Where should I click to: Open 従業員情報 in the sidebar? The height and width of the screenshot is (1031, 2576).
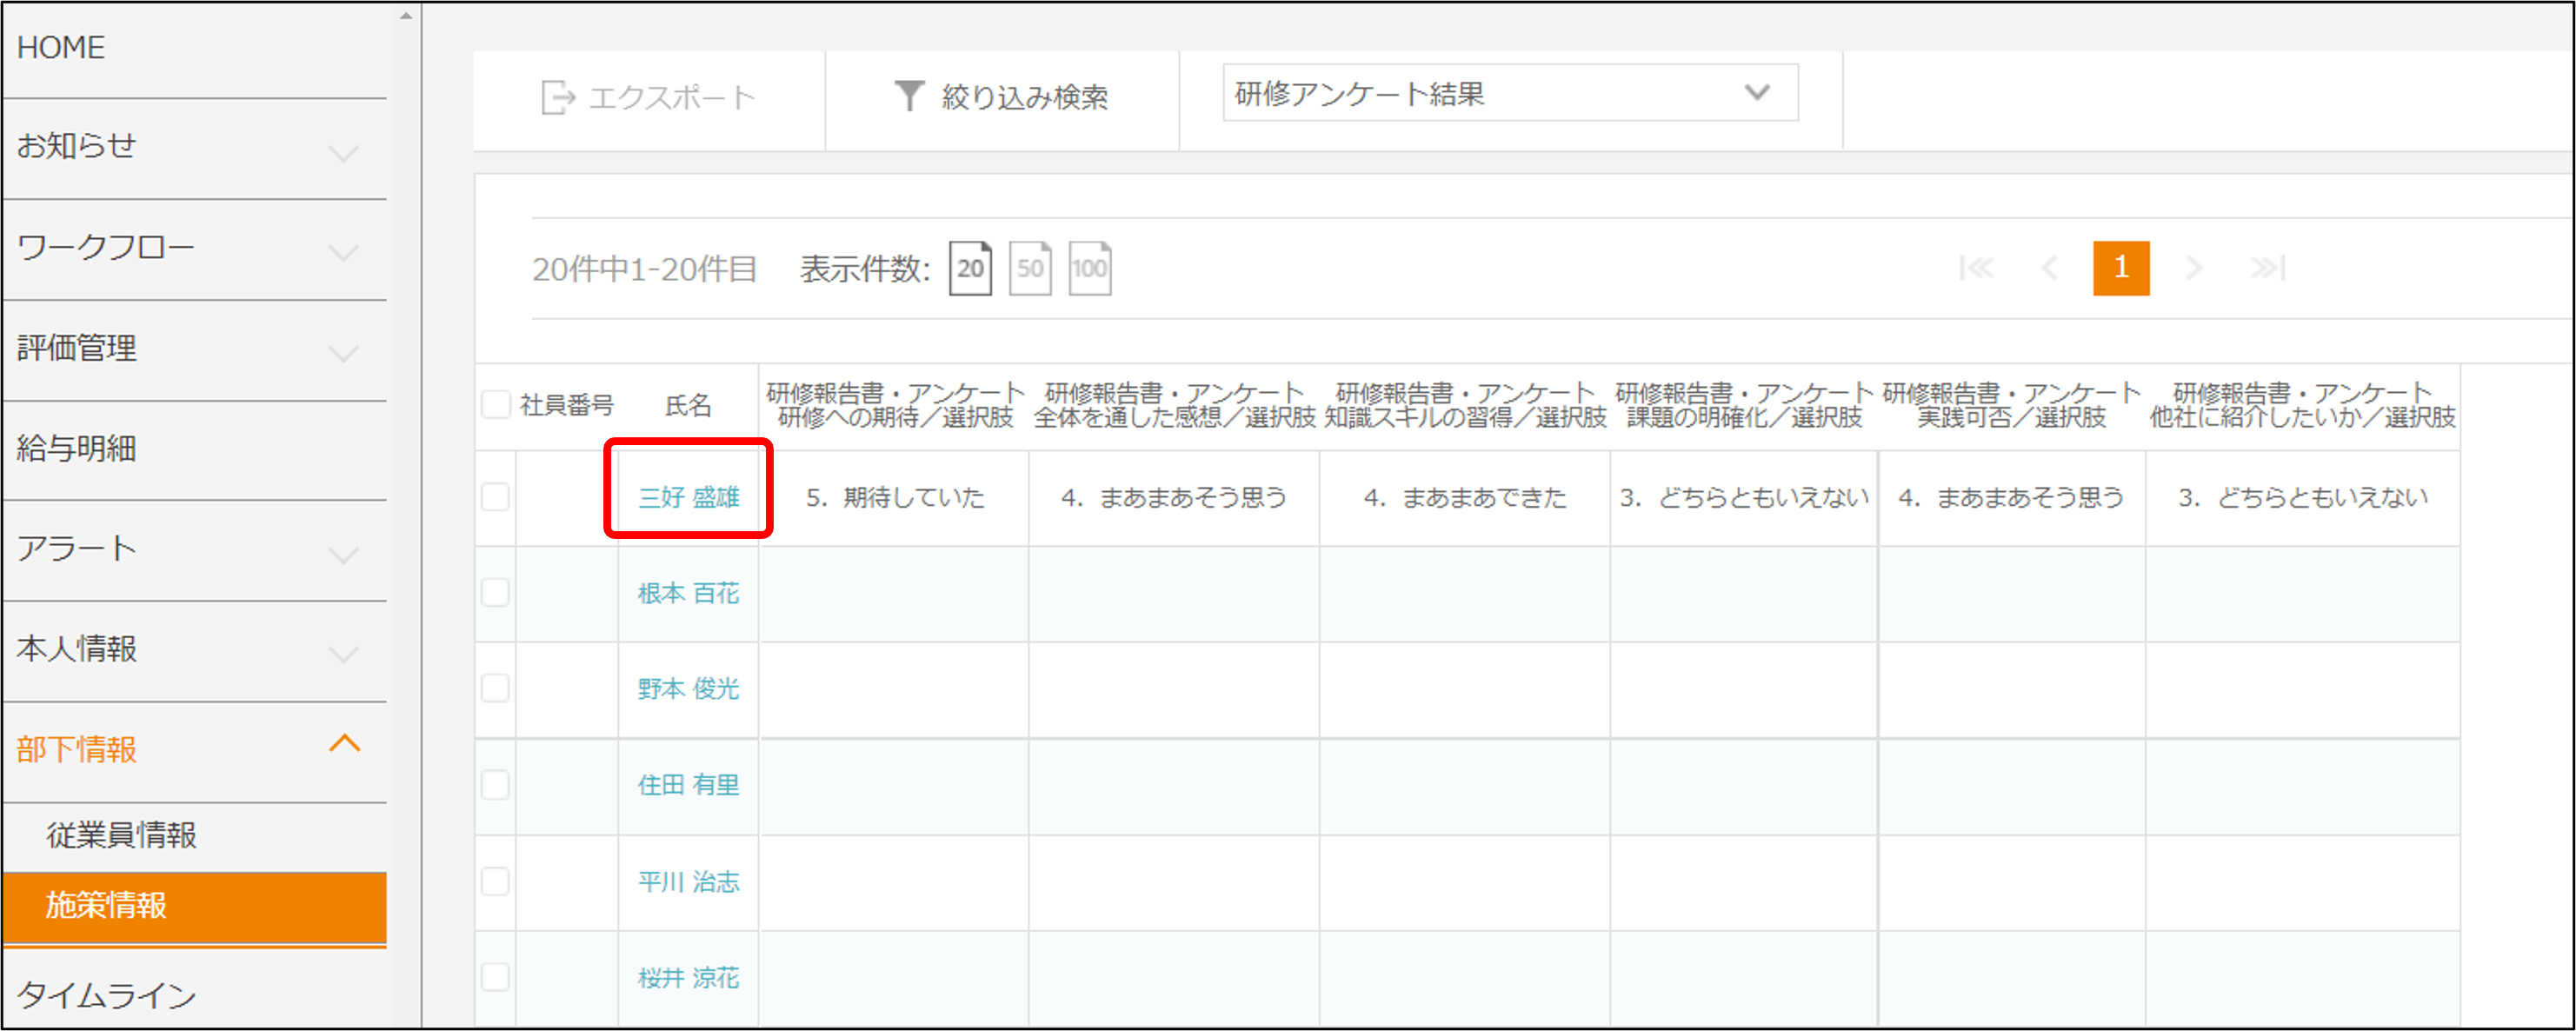coord(122,835)
